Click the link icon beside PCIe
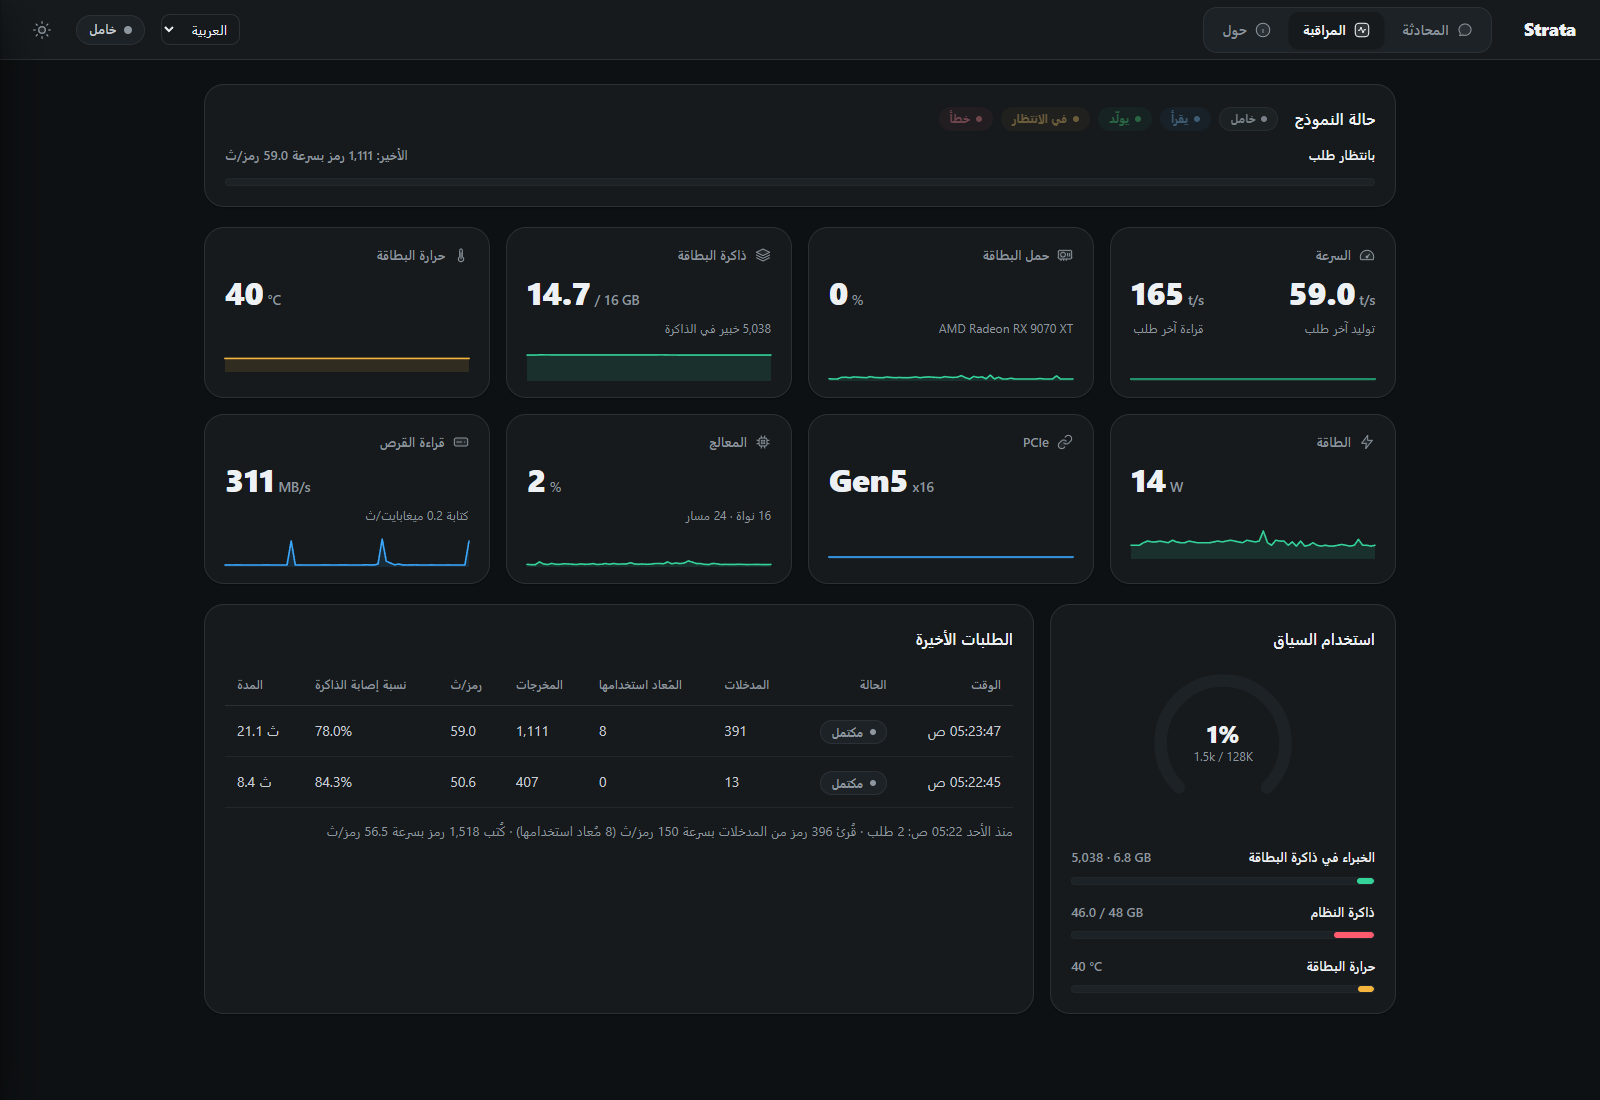This screenshot has height=1100, width=1600. coord(1065,442)
